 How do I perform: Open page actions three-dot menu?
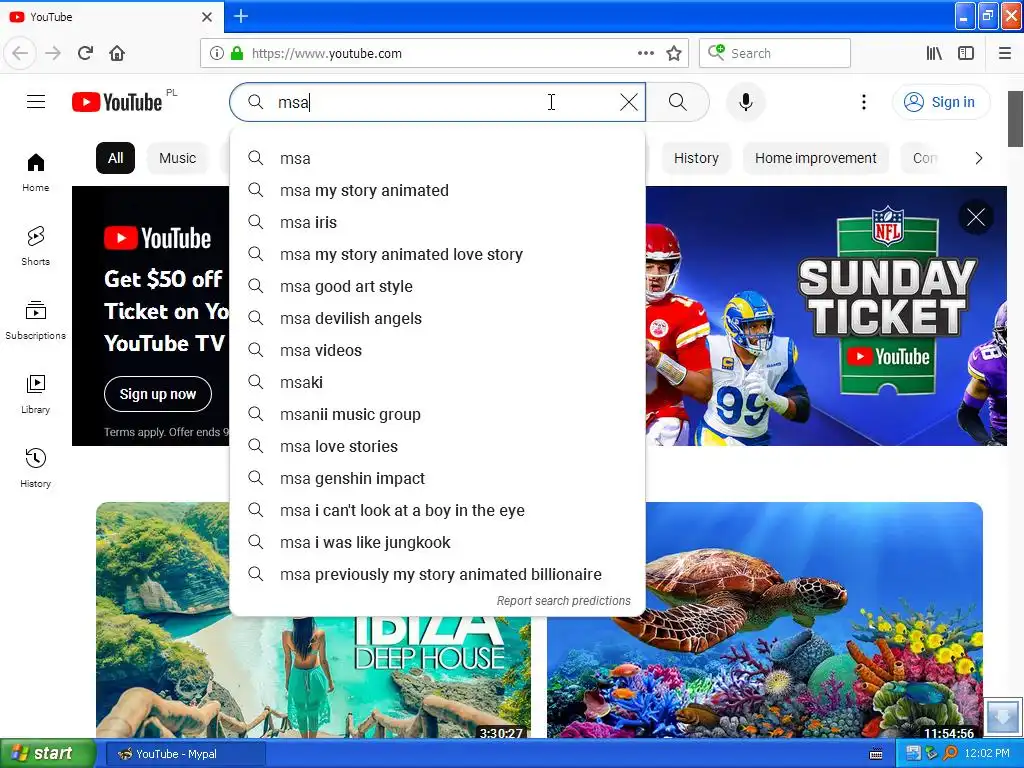[645, 53]
